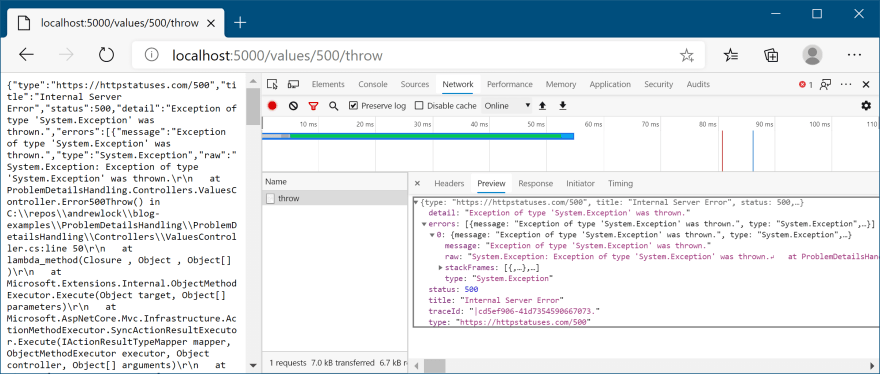Show the Initiator tab

click(x=580, y=184)
